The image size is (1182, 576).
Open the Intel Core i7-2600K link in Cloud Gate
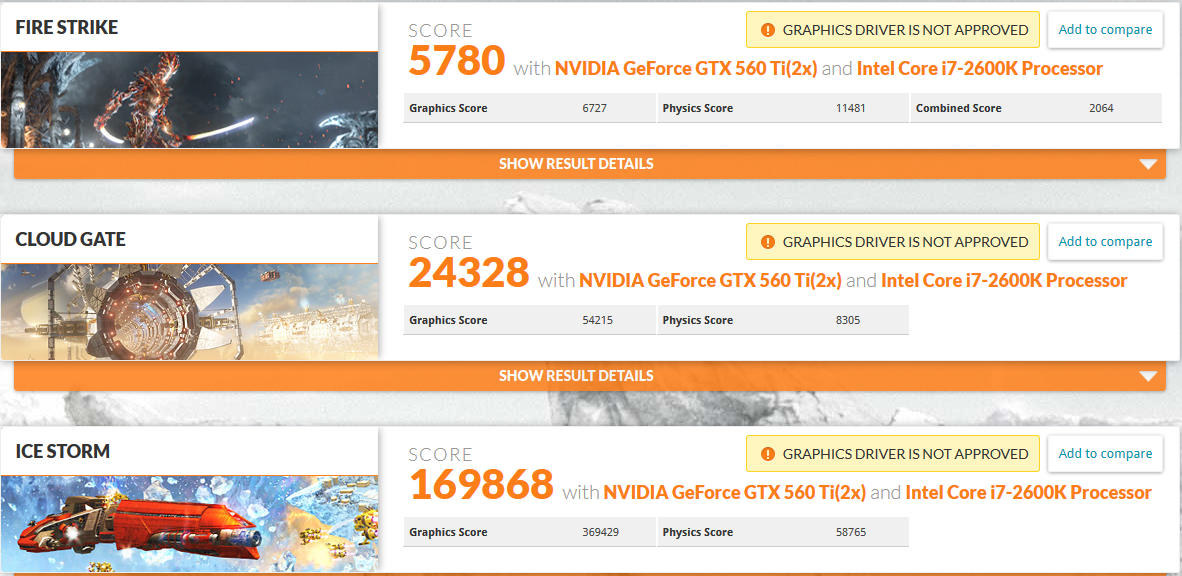click(x=1004, y=281)
